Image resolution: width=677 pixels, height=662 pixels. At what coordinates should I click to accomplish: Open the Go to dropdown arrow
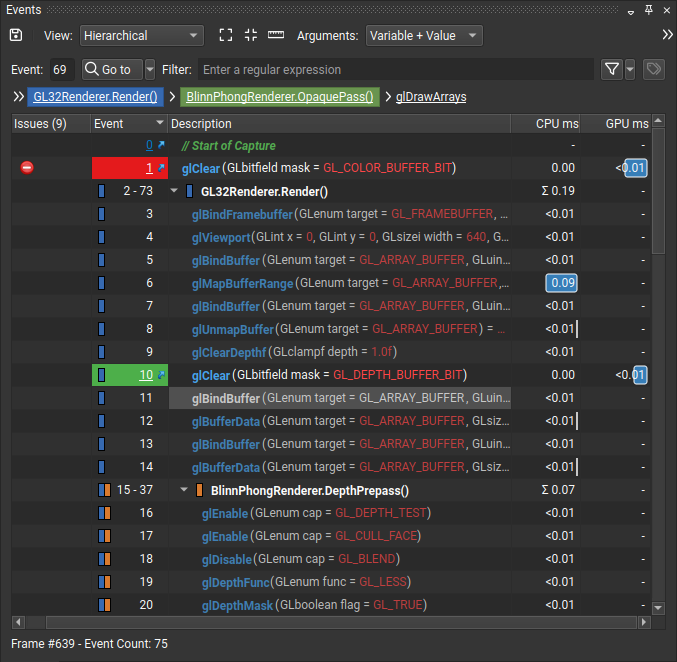[x=150, y=69]
